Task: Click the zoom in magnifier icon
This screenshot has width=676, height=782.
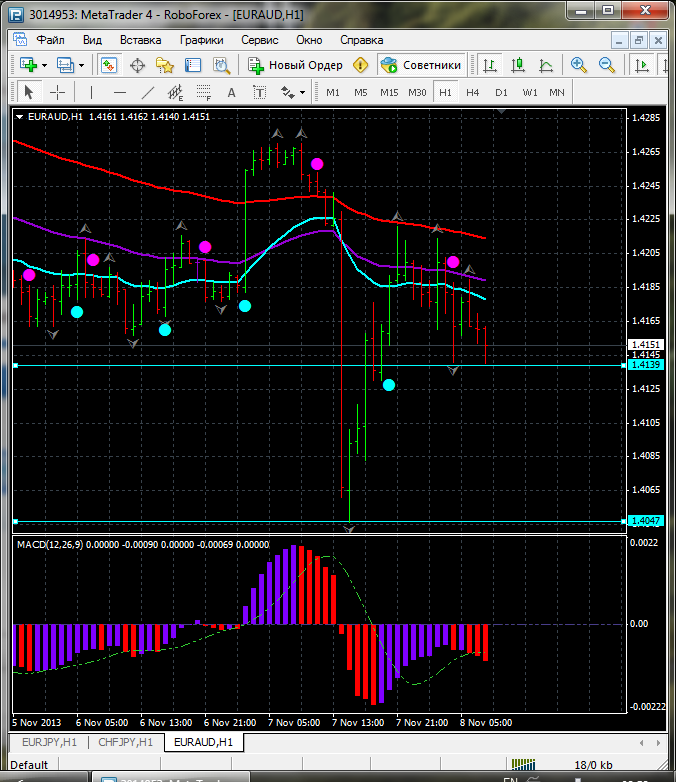Action: pos(579,65)
